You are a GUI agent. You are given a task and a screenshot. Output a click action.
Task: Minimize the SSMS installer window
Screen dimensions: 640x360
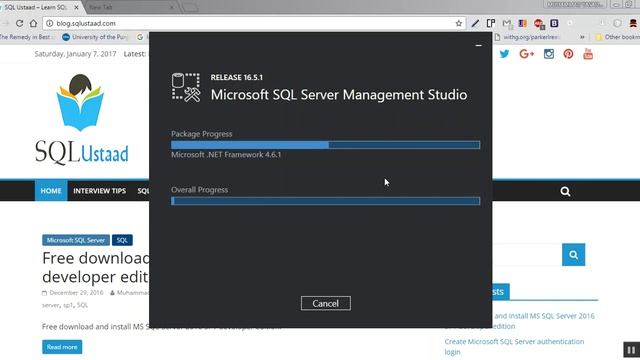478,45
